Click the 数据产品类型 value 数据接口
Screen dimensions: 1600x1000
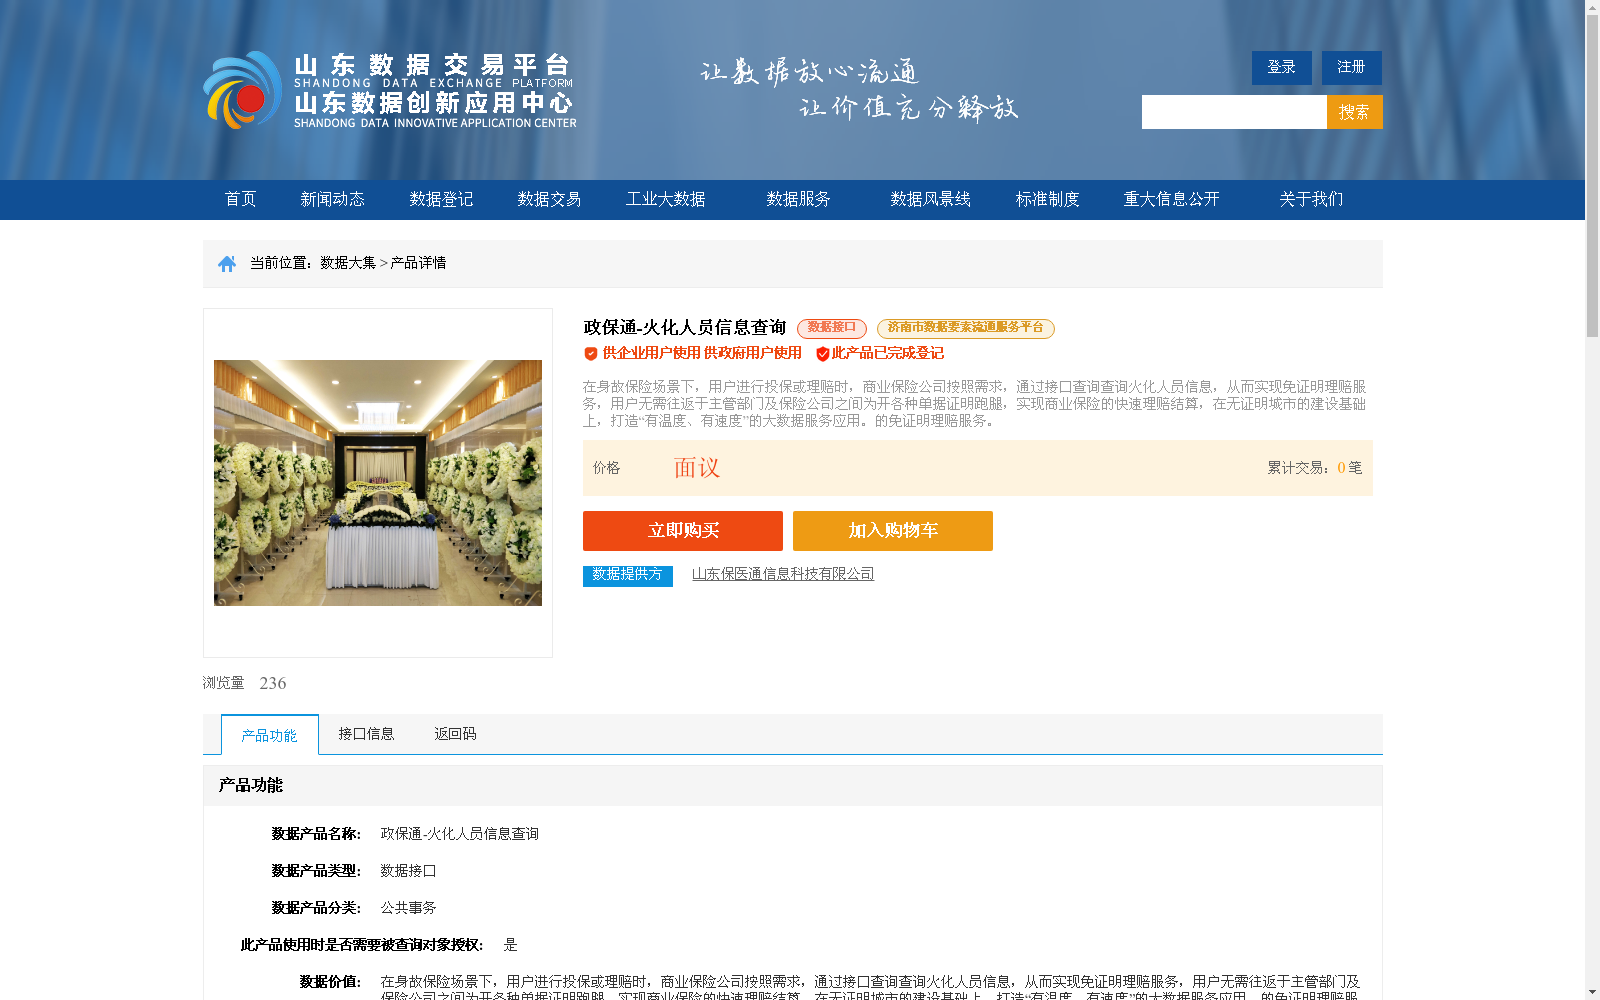408,871
